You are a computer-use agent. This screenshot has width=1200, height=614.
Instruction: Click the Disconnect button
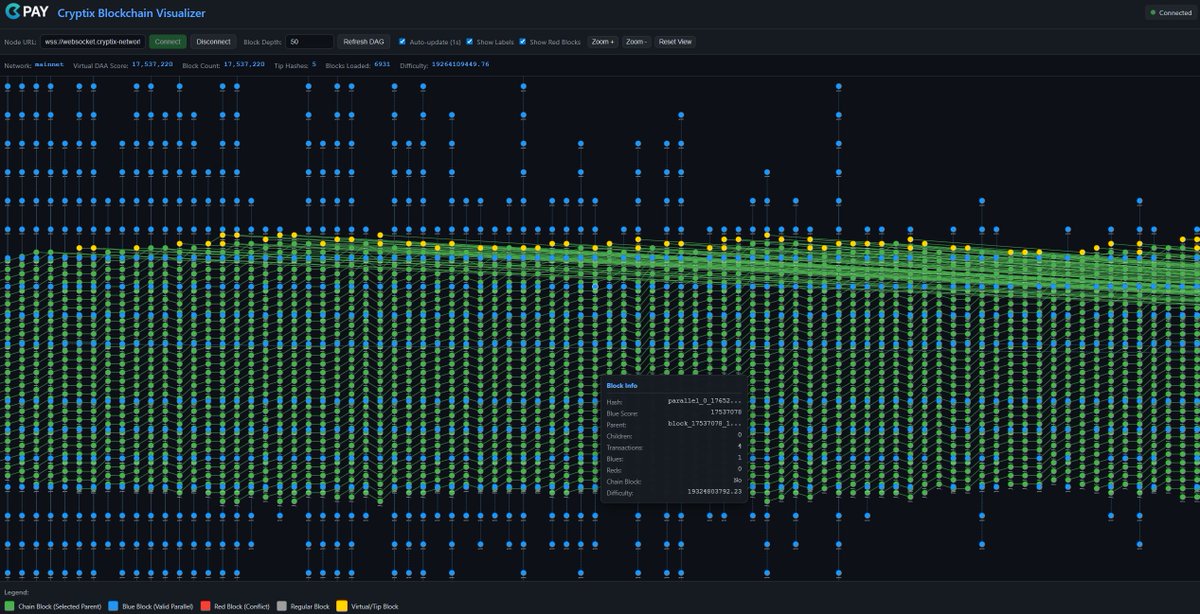point(213,42)
